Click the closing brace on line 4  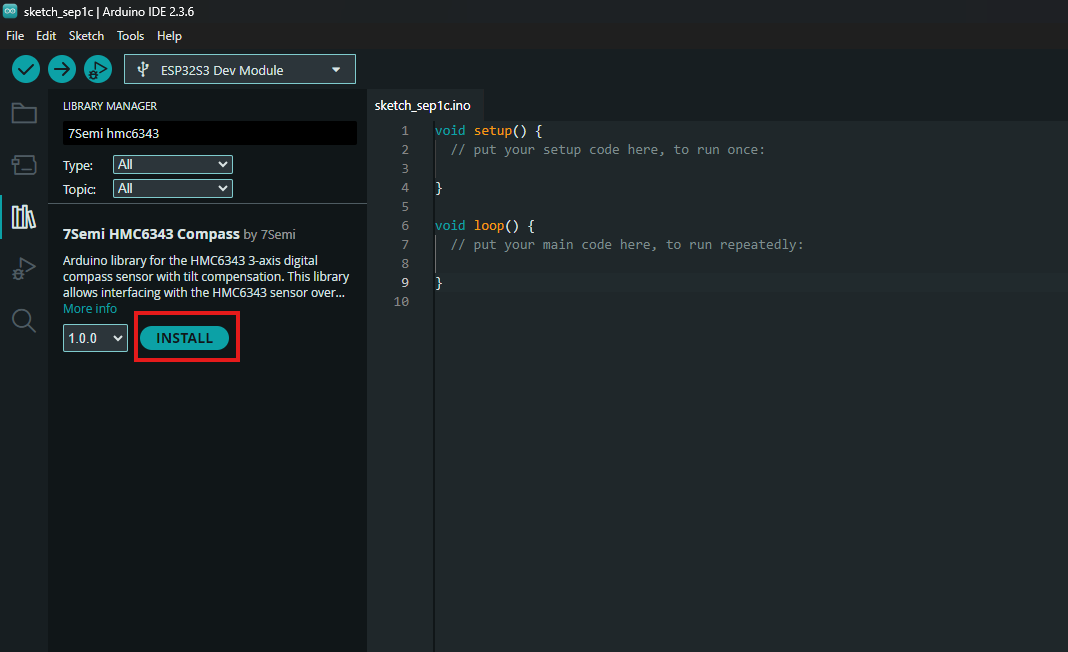click(x=439, y=188)
